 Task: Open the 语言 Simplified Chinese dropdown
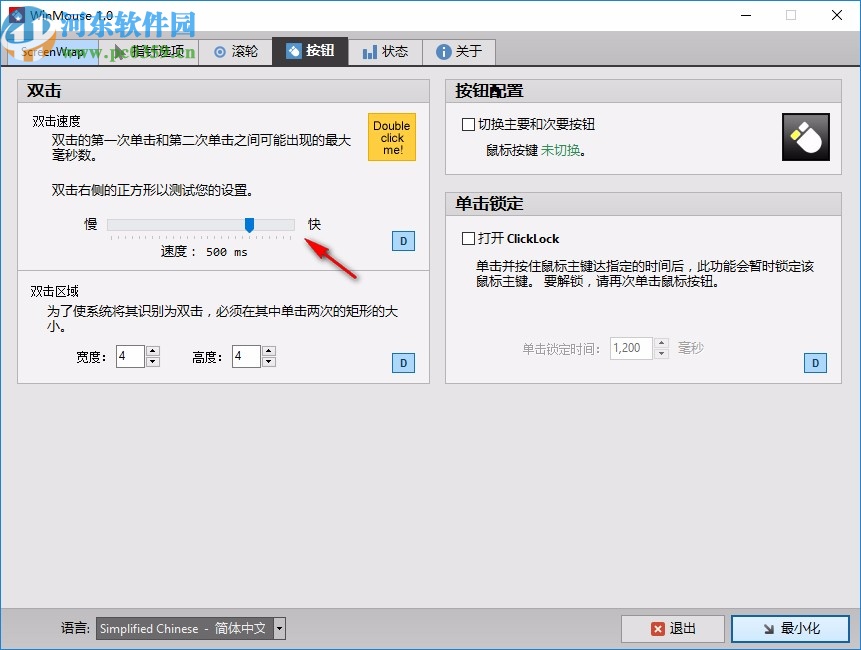click(x=191, y=629)
